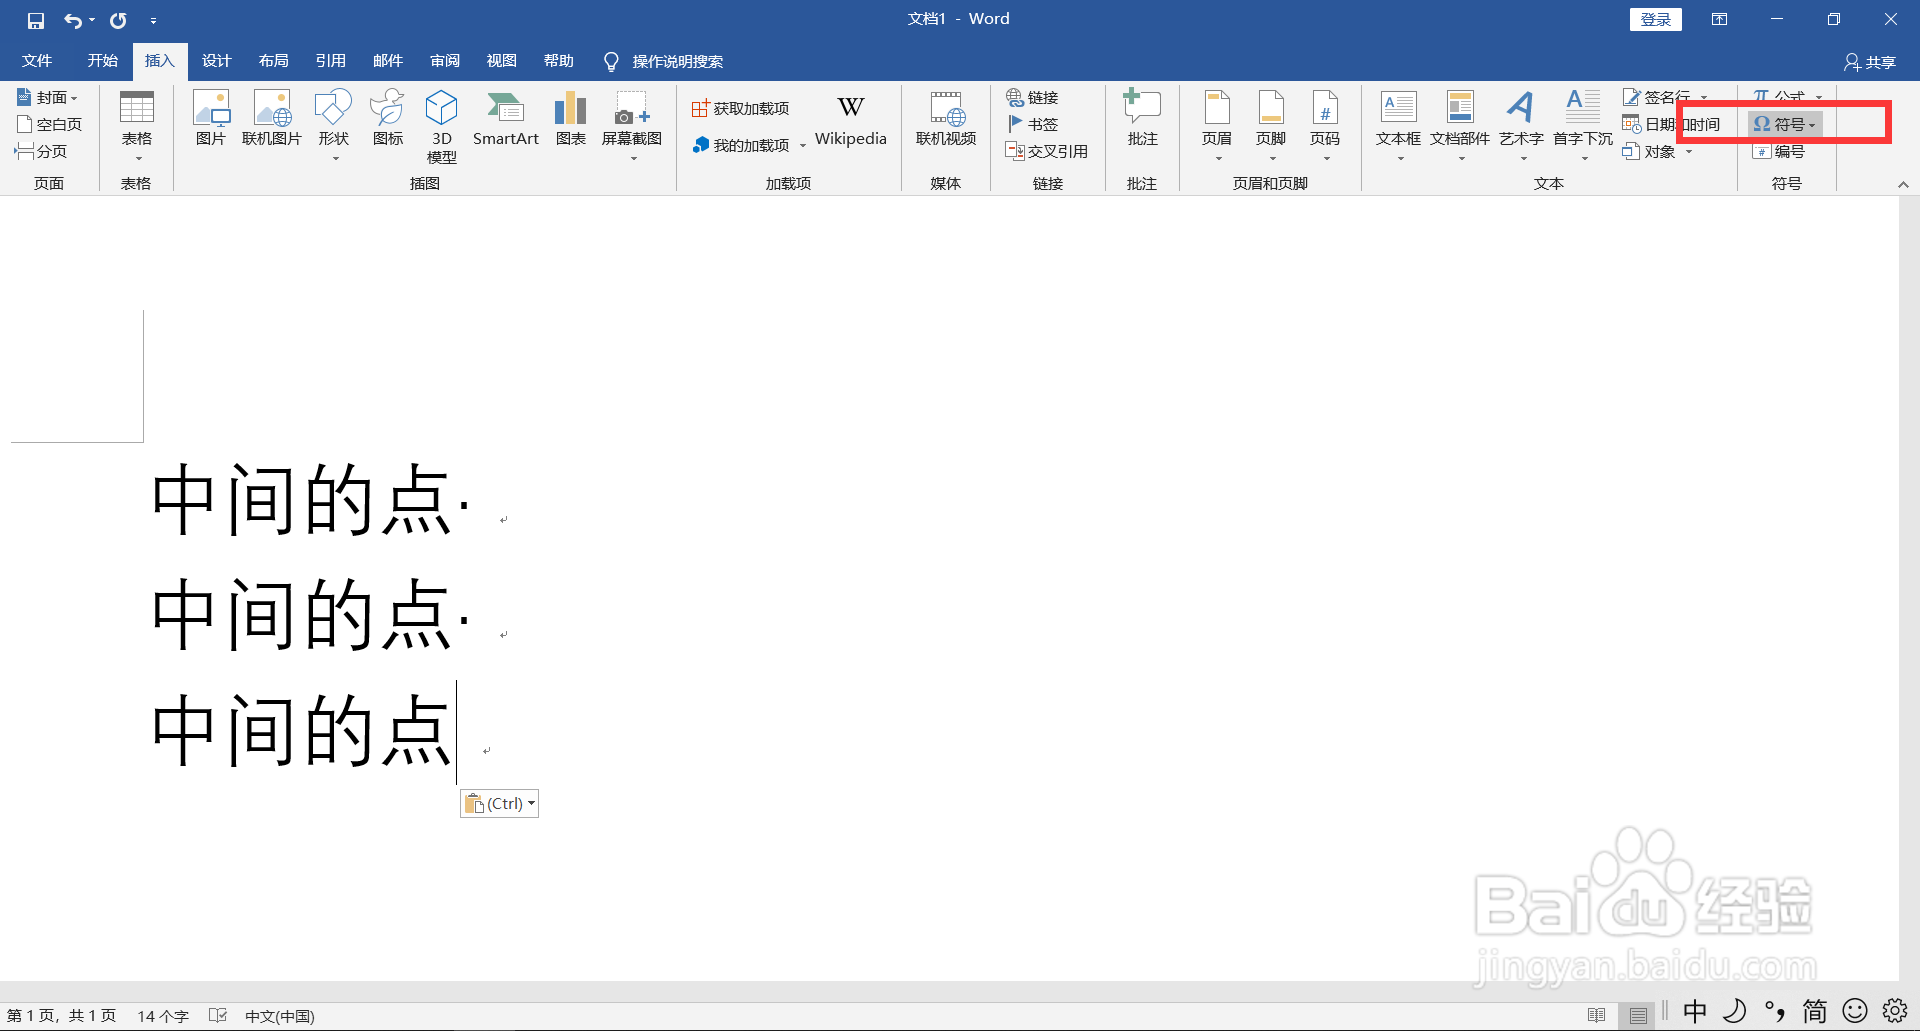Click the 共享 share button
The height and width of the screenshot is (1031, 1920).
click(1870, 62)
